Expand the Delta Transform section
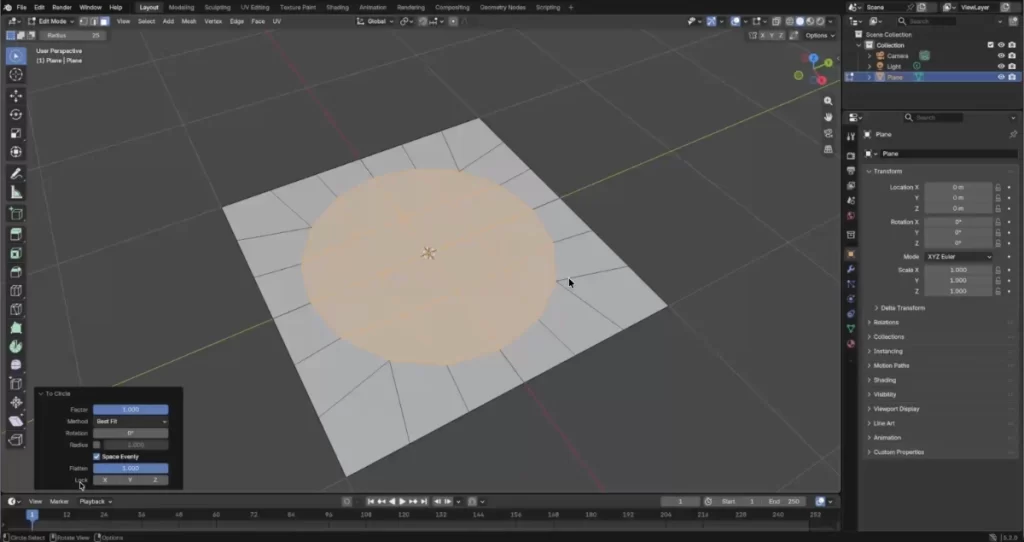The width and height of the screenshot is (1024, 542). (903, 308)
